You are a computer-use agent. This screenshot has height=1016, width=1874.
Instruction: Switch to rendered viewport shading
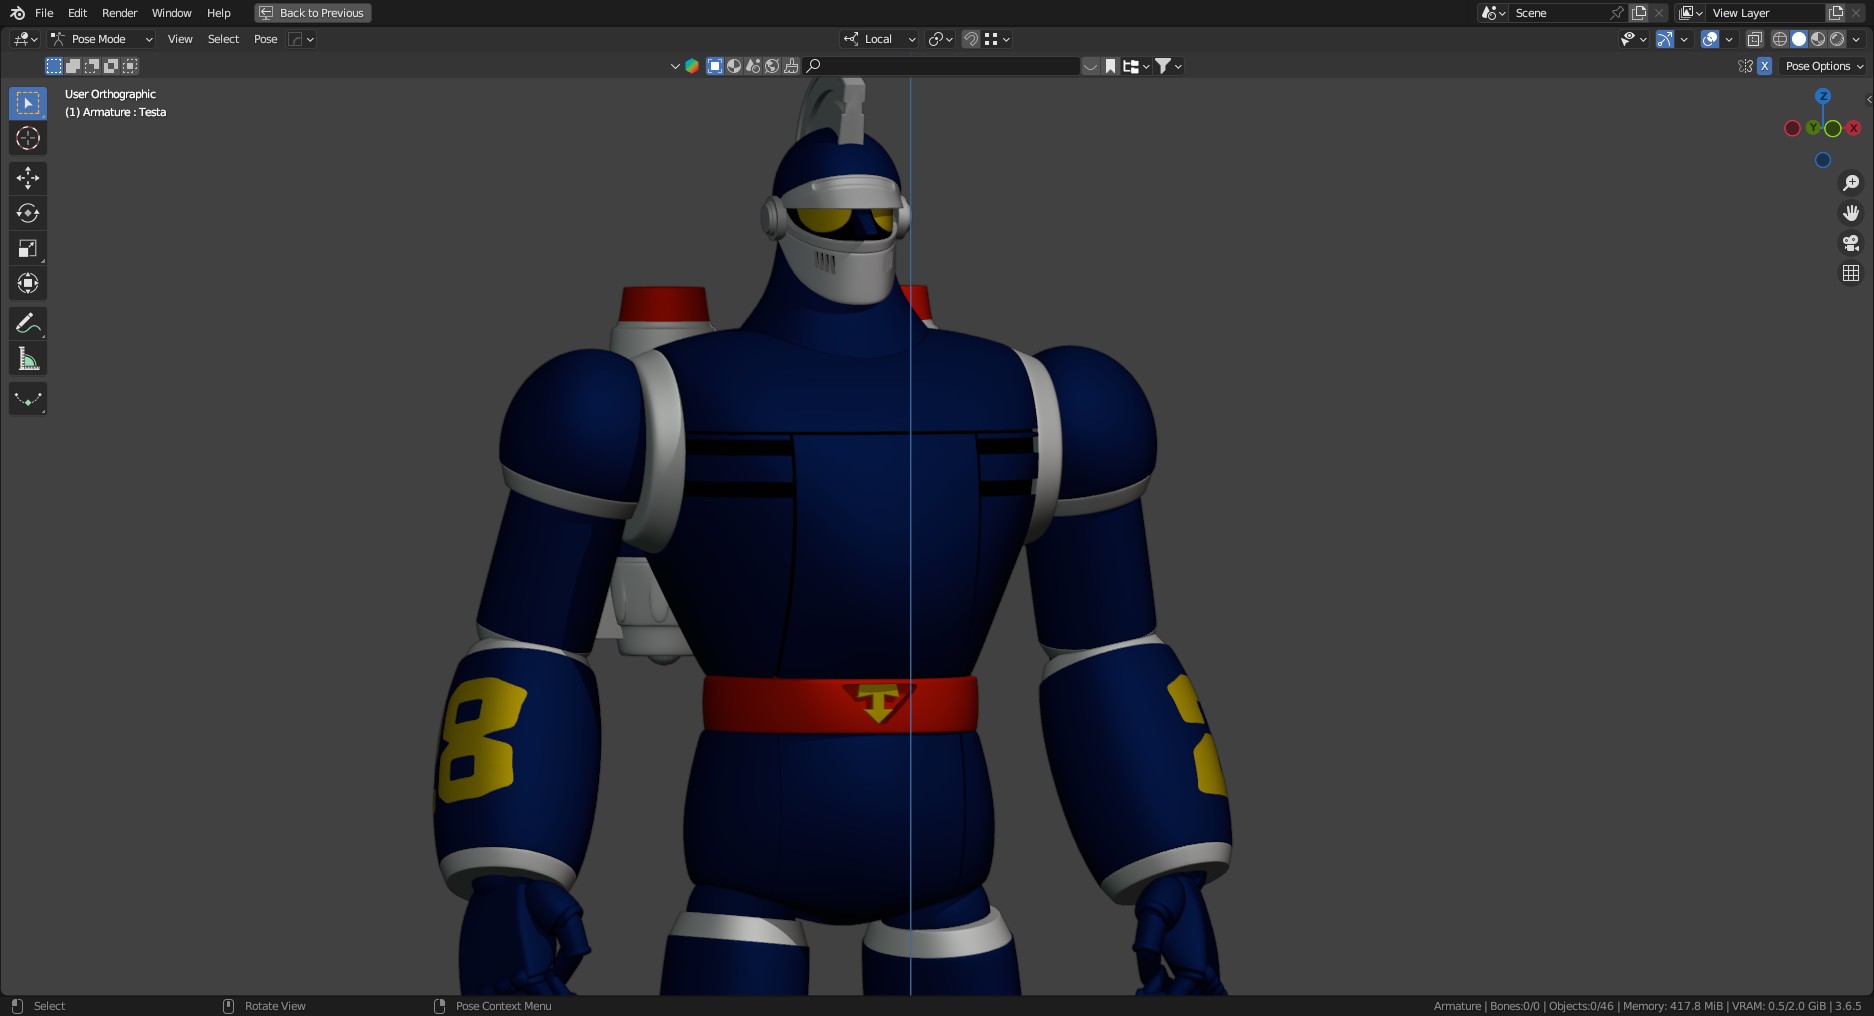[1837, 39]
